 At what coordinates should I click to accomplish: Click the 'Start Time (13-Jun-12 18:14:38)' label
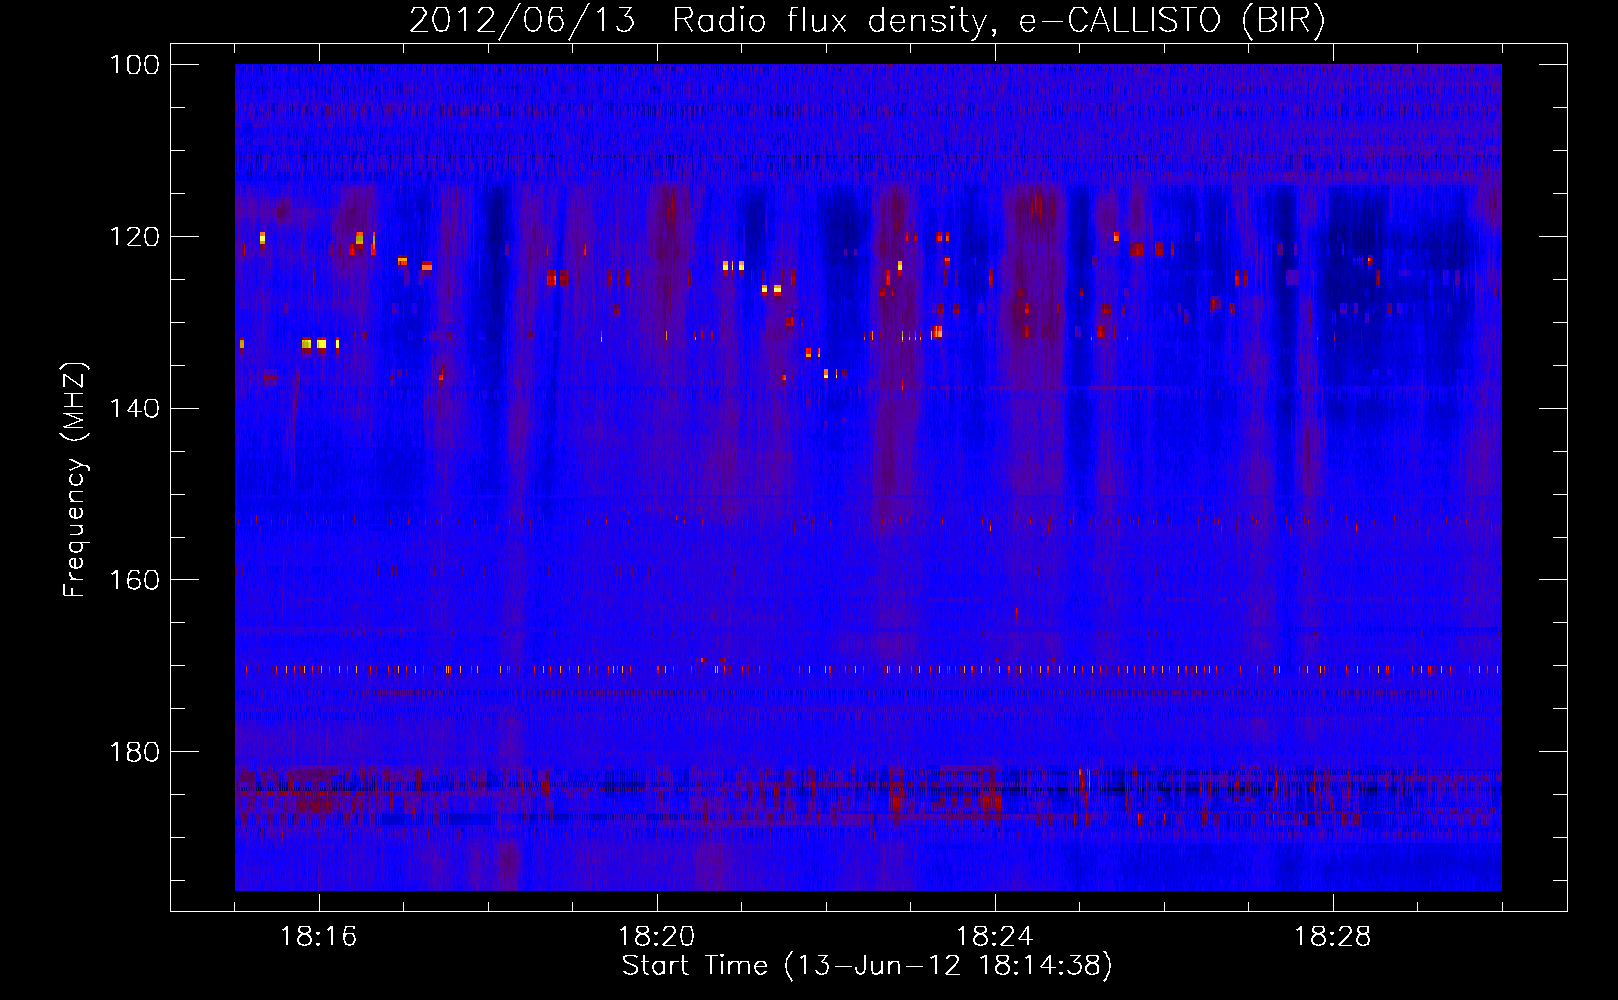pyautogui.click(x=867, y=966)
